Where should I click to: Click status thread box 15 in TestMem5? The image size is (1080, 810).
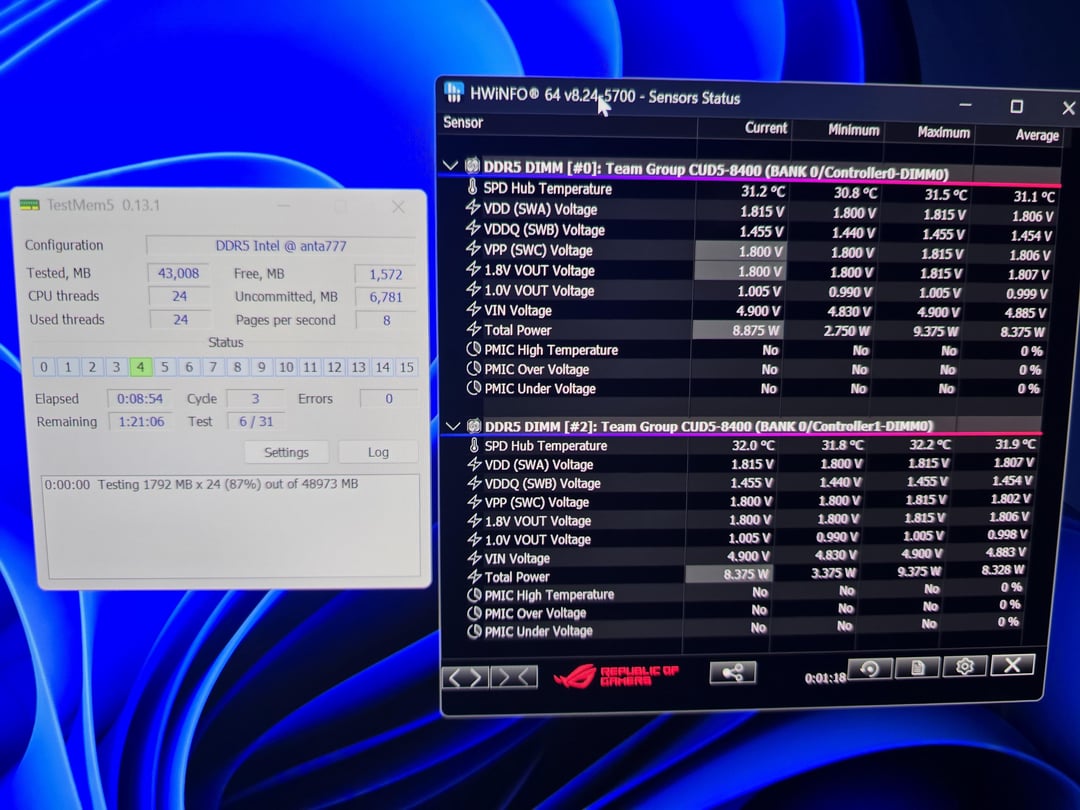pyautogui.click(x=407, y=367)
